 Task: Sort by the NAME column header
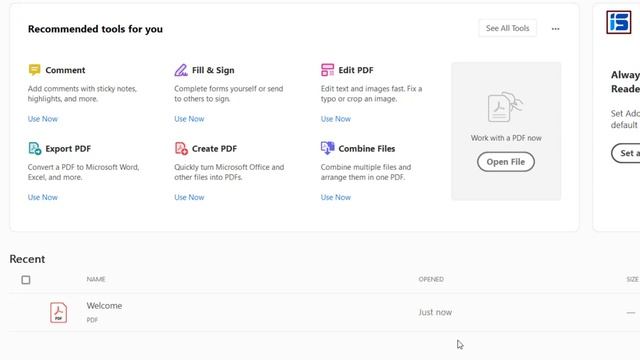tap(96, 279)
